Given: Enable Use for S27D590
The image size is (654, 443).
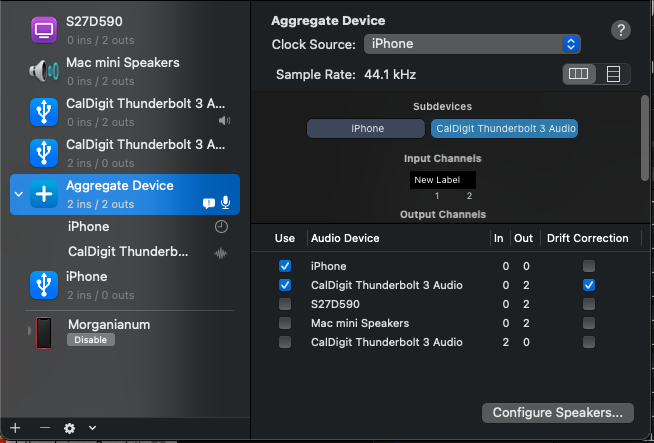Looking at the screenshot, I should tap(285, 304).
